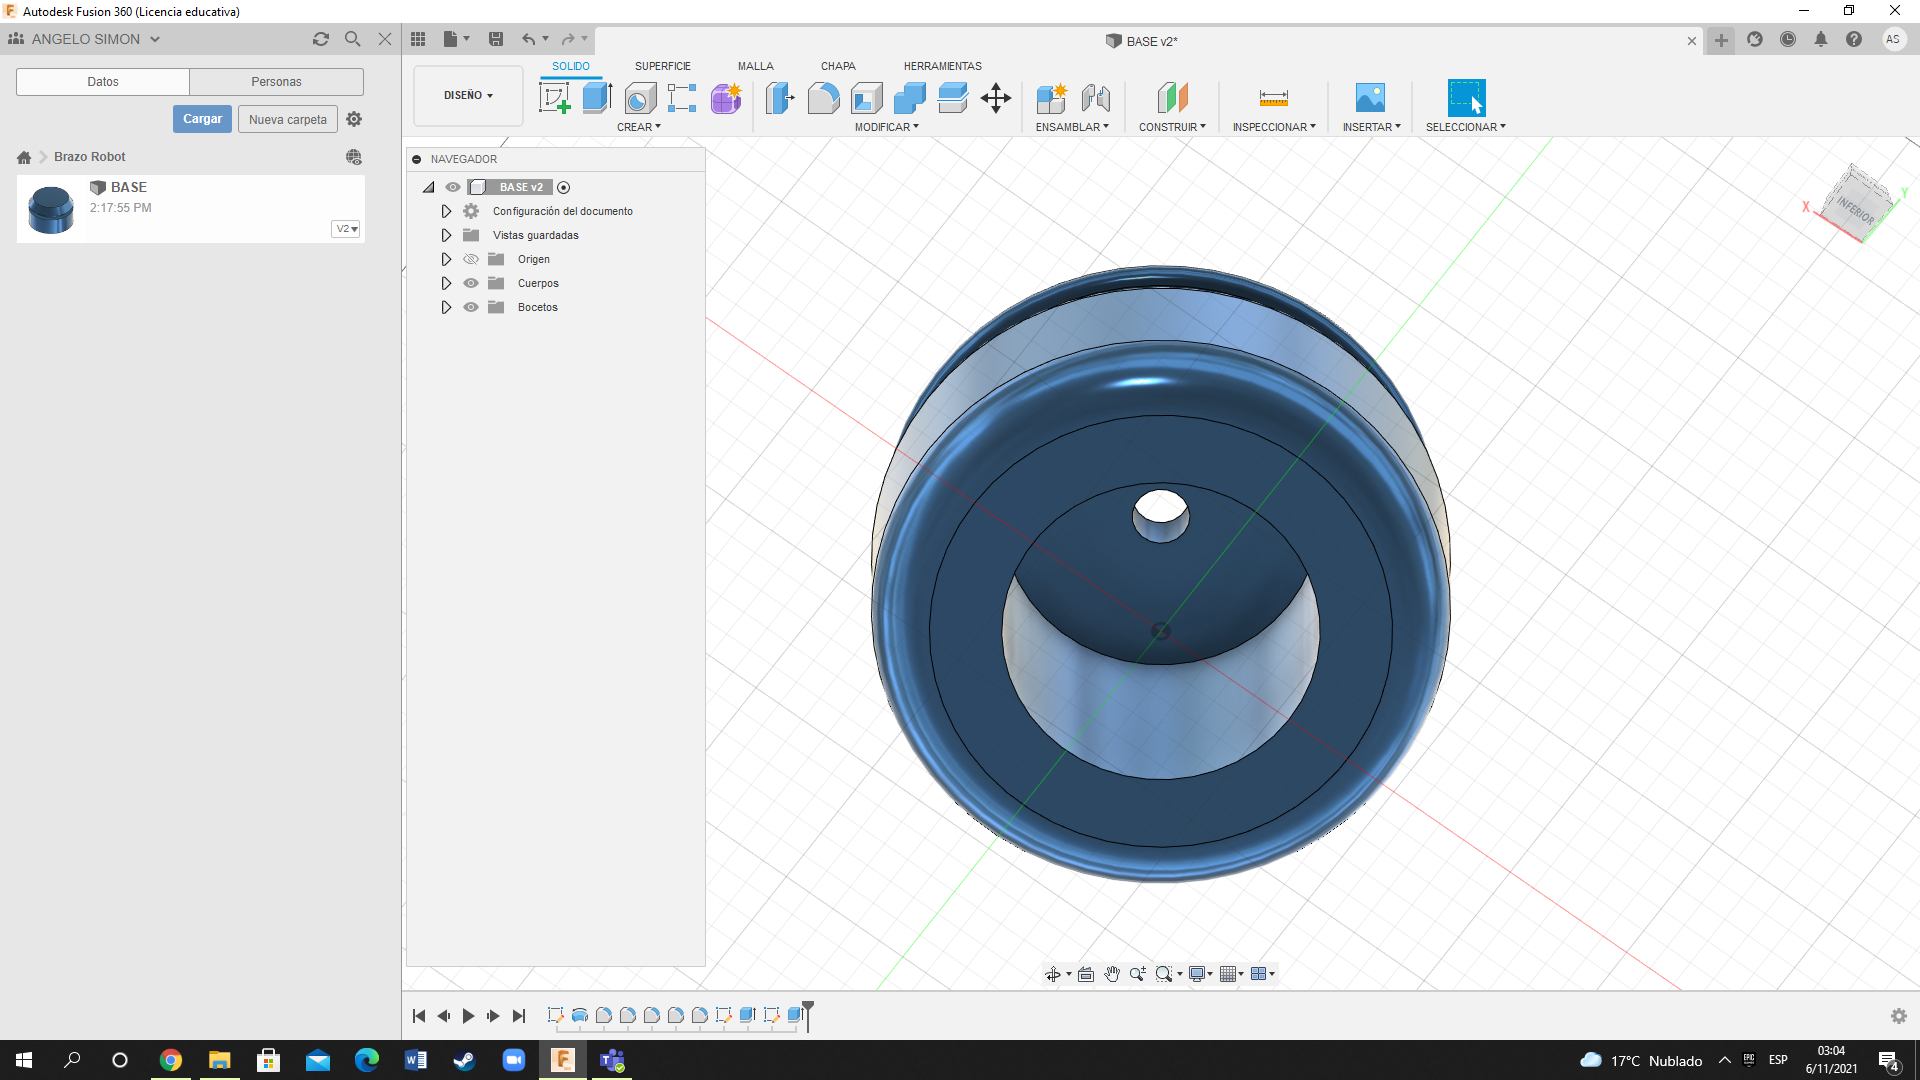Expand the Origen node
Viewport: 1920px width, 1080px height.
tap(446, 259)
